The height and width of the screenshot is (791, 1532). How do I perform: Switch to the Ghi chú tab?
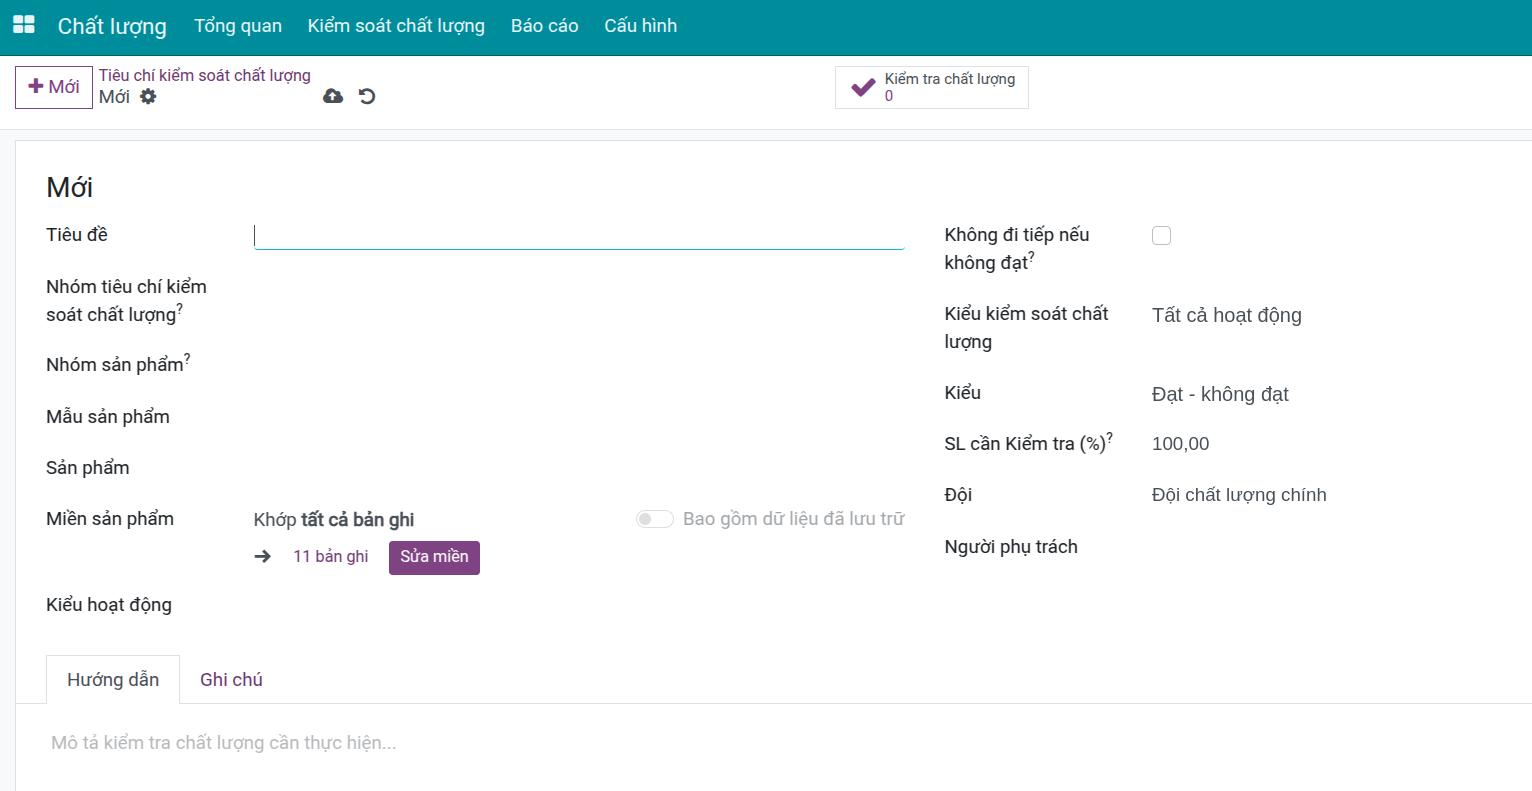tap(231, 680)
